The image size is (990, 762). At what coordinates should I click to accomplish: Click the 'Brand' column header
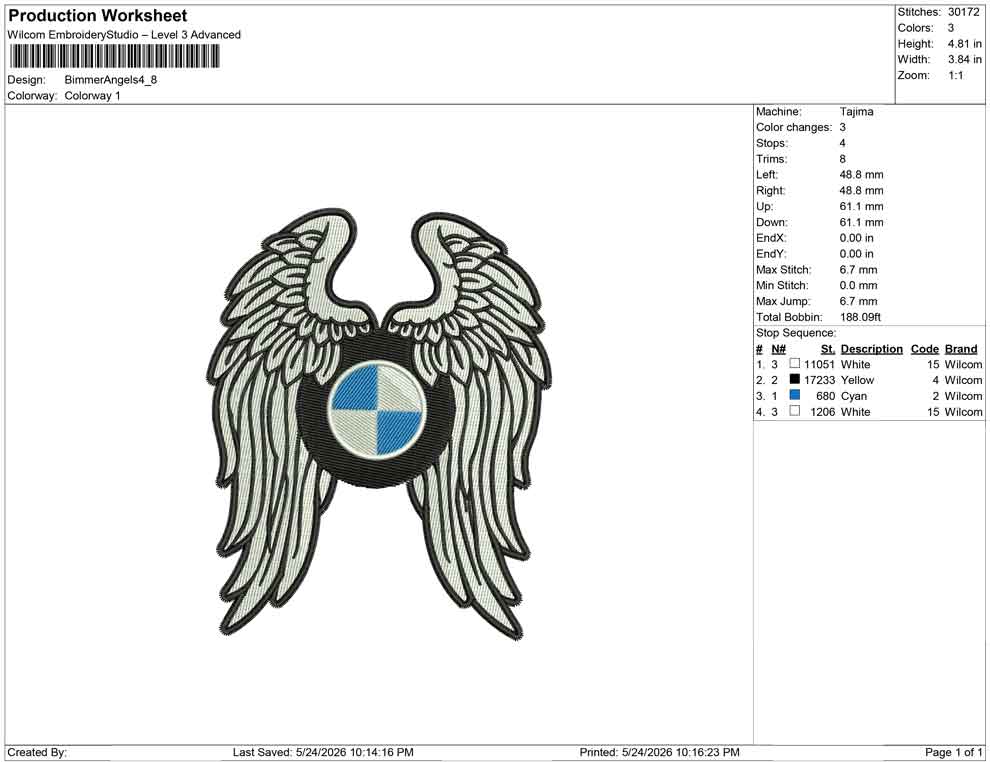[961, 349]
